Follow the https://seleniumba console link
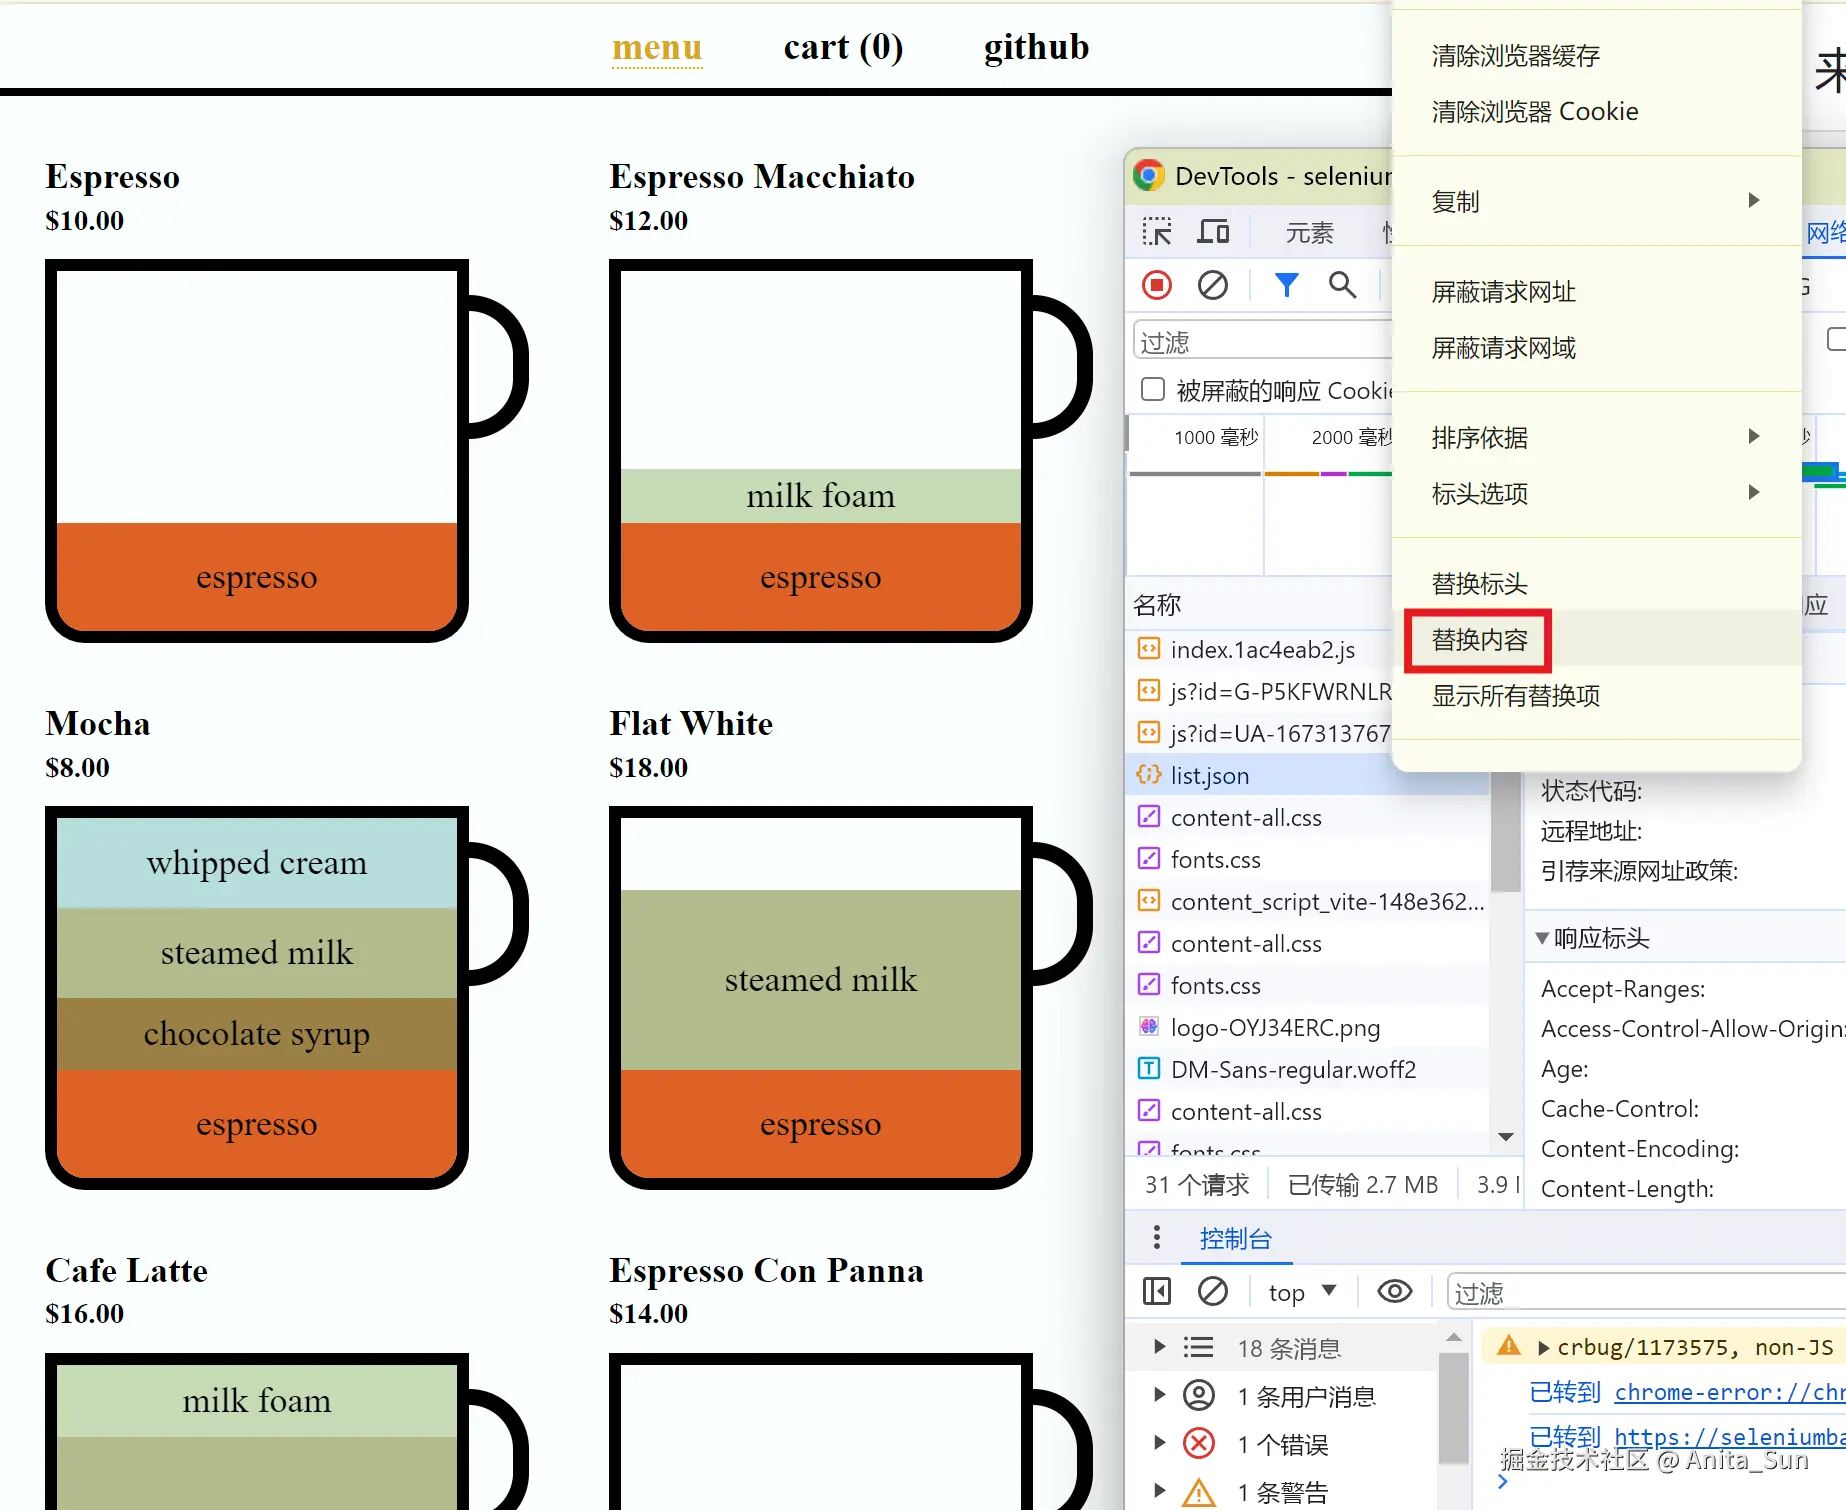 [1729, 1437]
